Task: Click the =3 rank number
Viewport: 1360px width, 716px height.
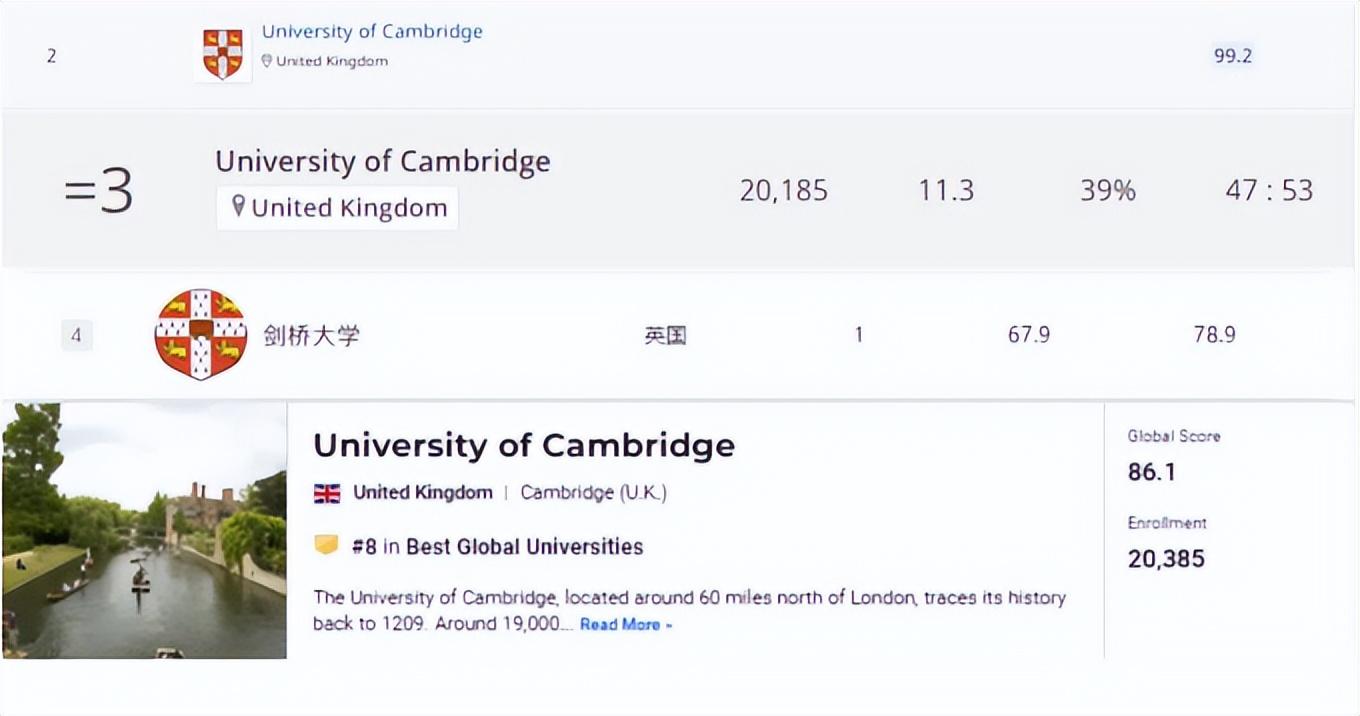Action: 98,190
